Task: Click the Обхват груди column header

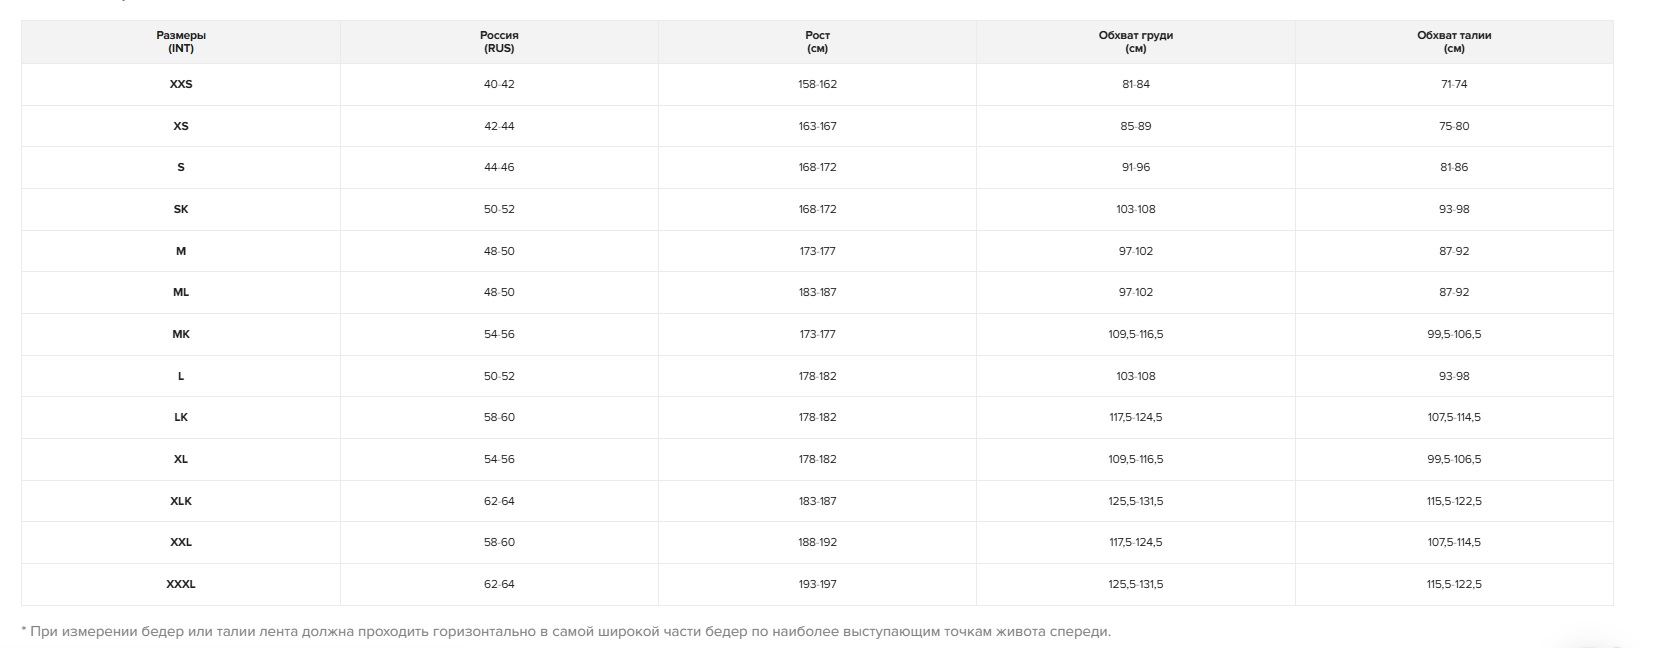Action: click(x=1135, y=42)
